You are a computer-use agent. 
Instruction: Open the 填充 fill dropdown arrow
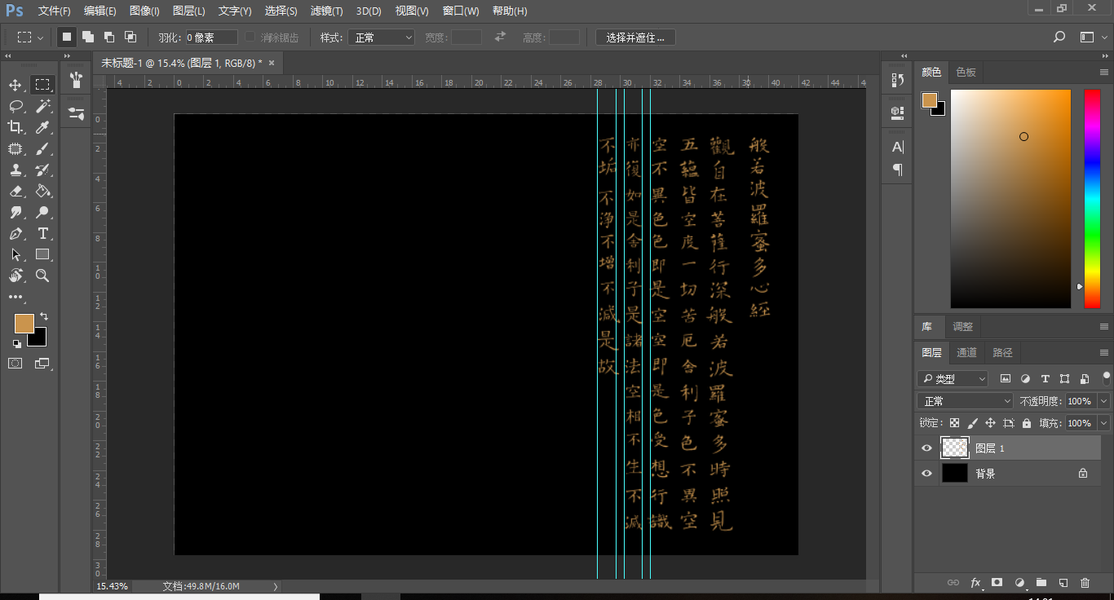(1103, 423)
